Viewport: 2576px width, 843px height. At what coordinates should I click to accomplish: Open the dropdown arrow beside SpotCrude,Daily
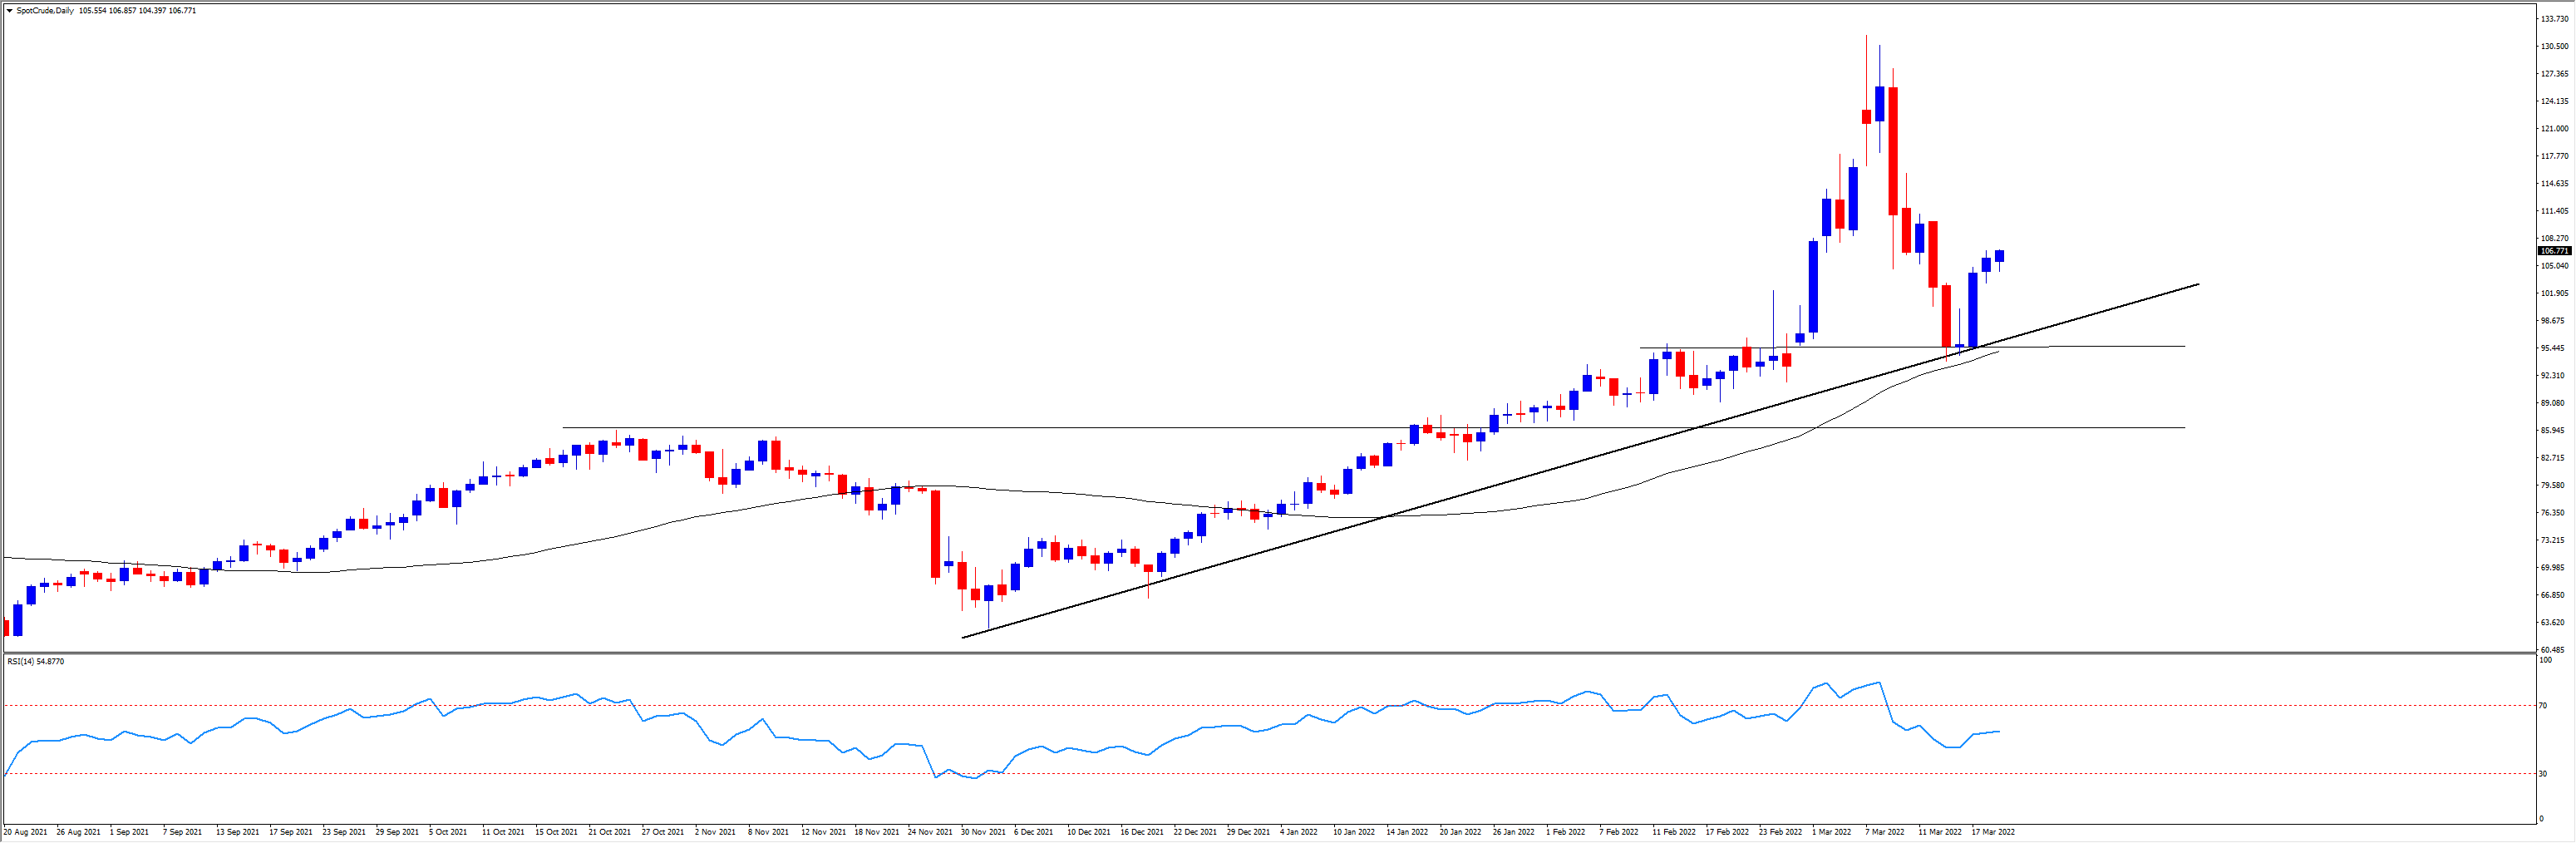tap(9, 11)
